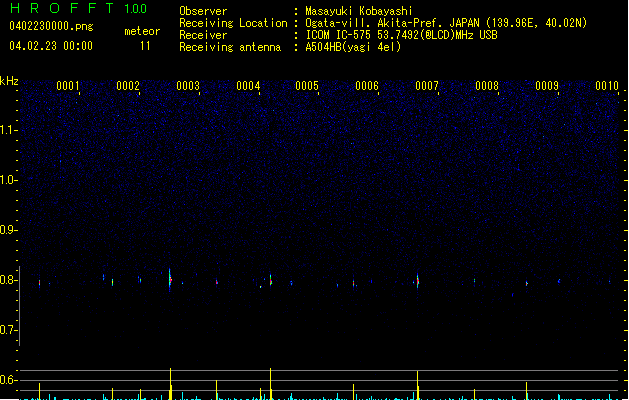Screen dimensions: 629x400
Task: Click the observer name Masayuki Kobayashi
Action: pyautogui.click(x=359, y=11)
